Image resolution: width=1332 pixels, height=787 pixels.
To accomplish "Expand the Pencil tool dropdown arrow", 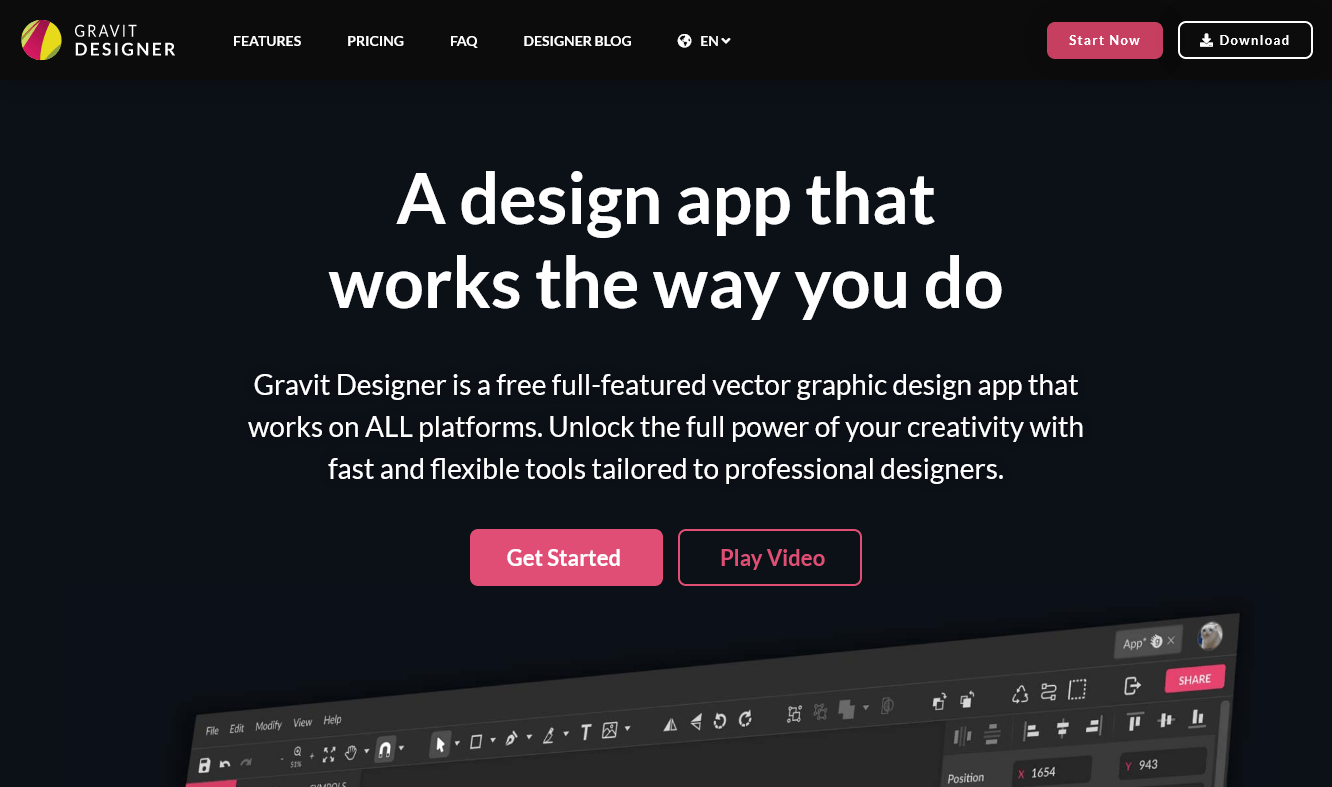I will click(565, 734).
